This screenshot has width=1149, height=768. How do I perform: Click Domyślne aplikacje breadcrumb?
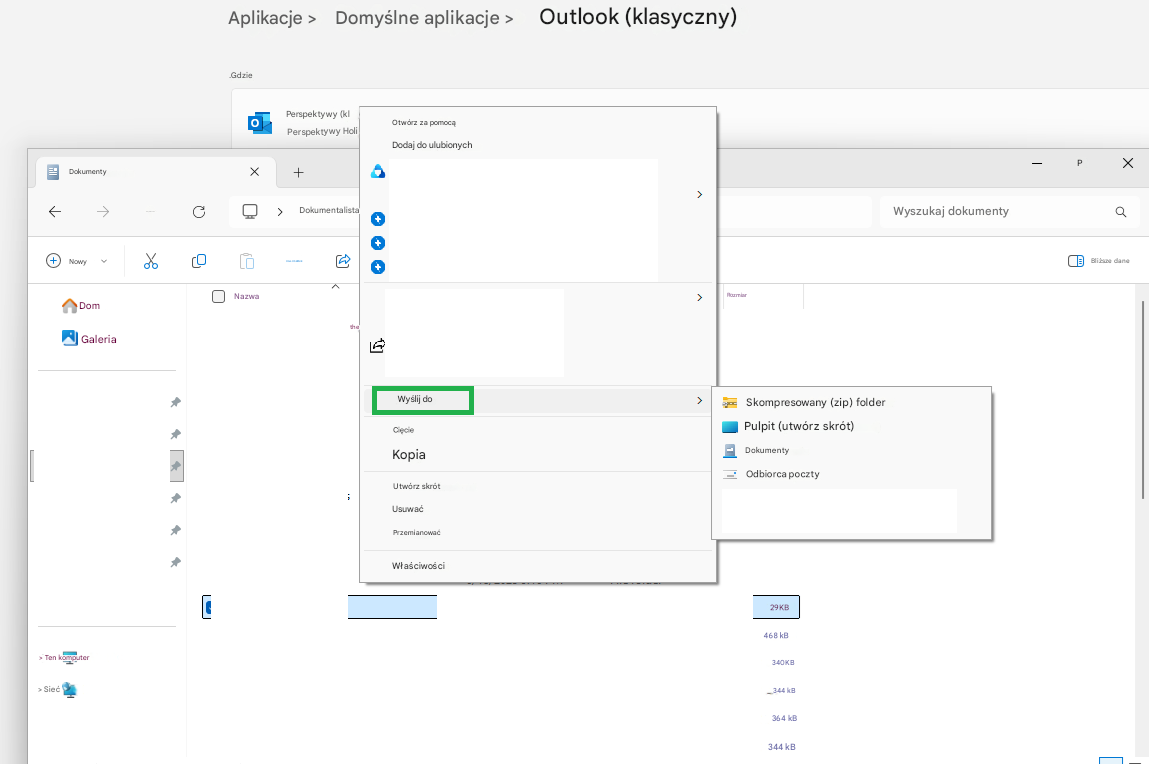417,18
